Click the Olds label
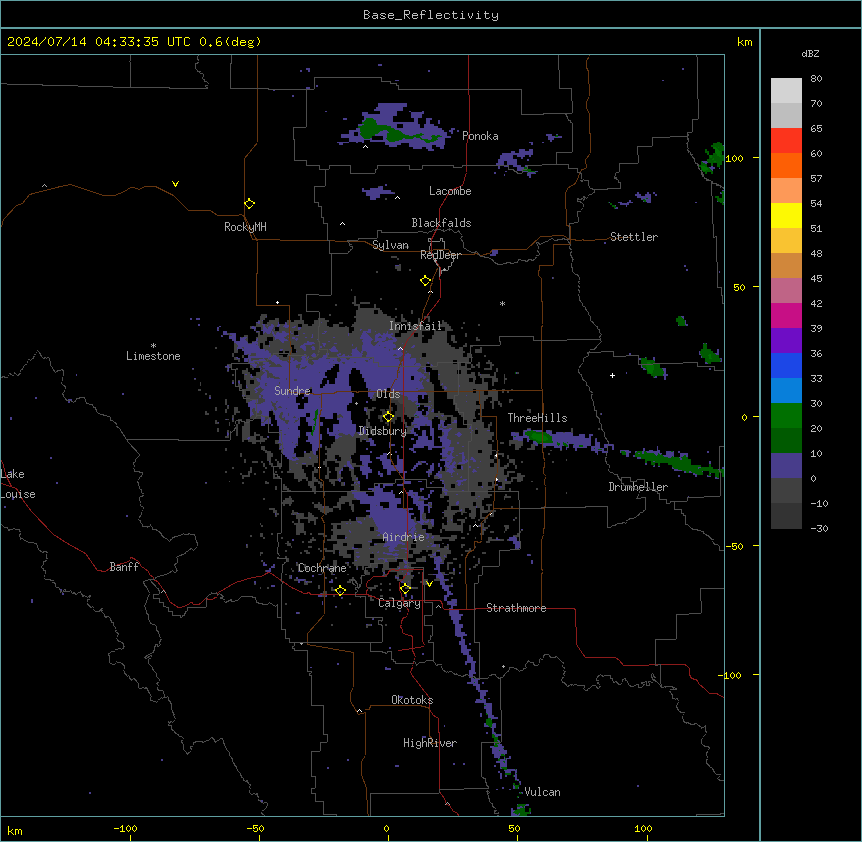The height and width of the screenshot is (842, 862). tap(388, 394)
